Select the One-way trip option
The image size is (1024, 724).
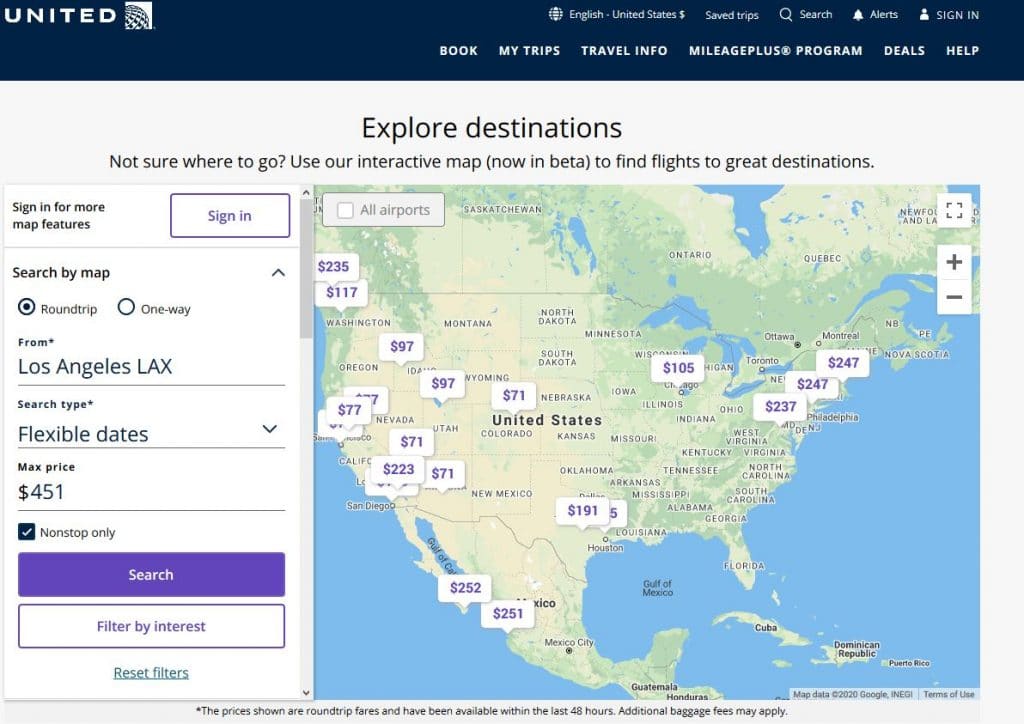click(127, 308)
